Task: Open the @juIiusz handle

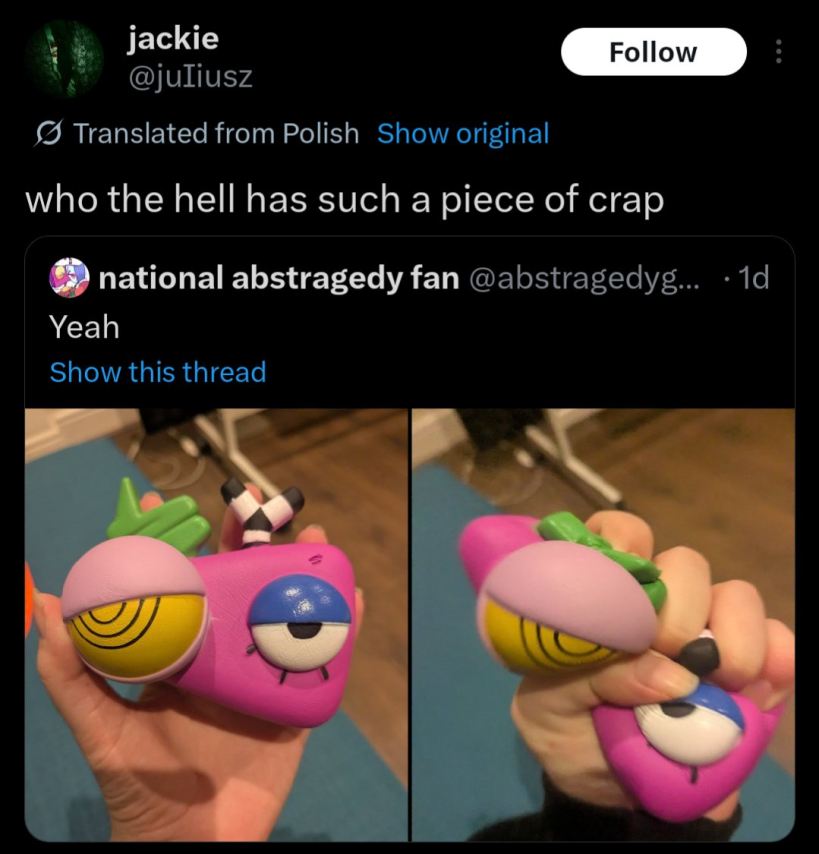Action: tap(190, 76)
